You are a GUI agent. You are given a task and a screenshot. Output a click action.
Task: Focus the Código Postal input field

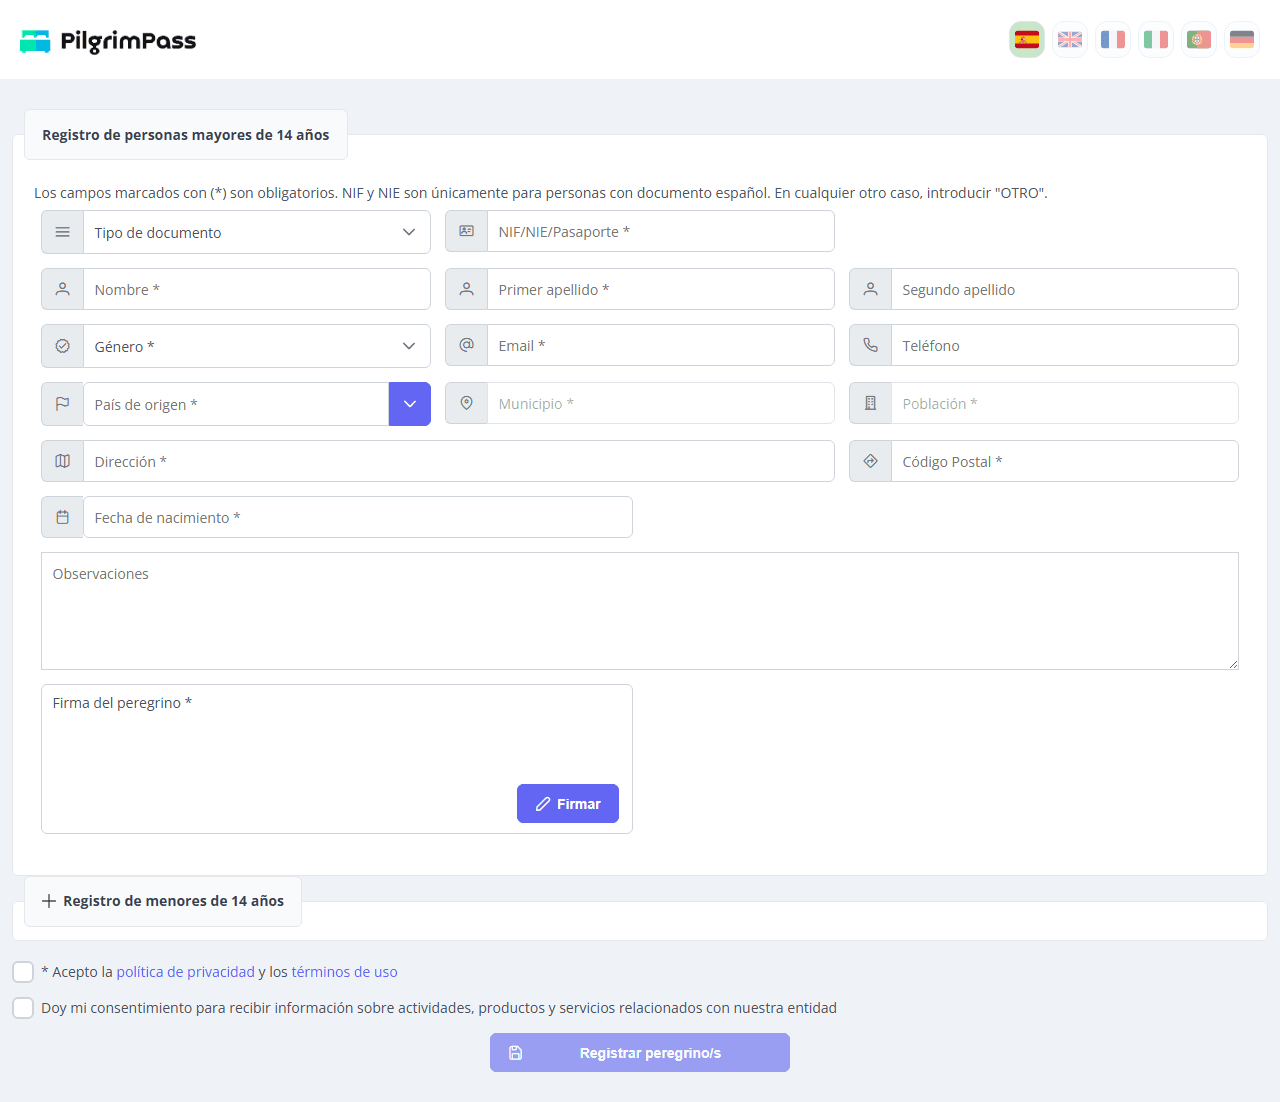1065,461
